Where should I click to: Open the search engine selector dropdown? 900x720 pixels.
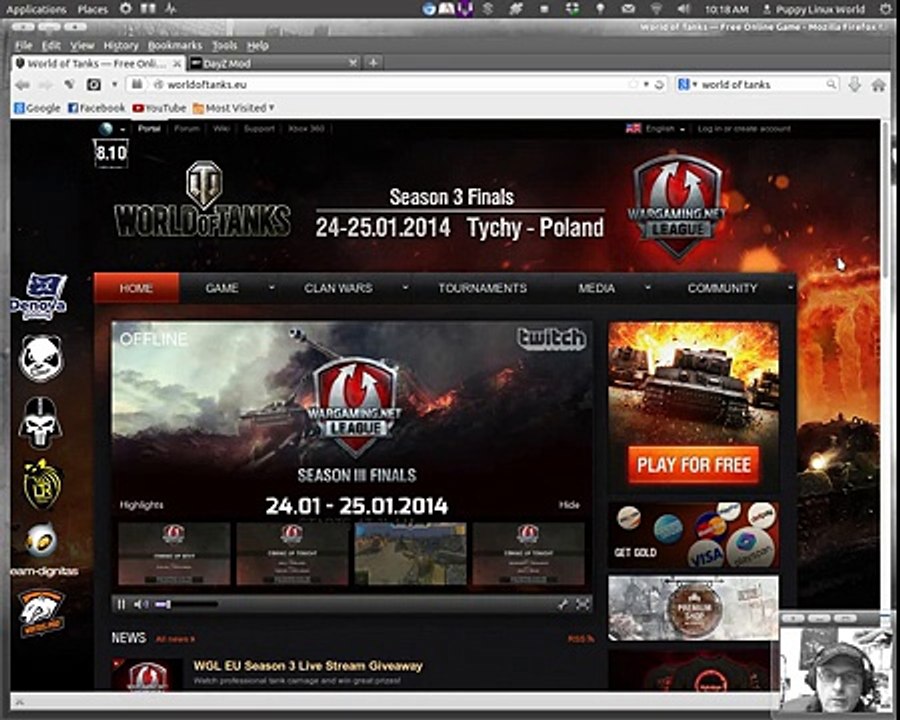coord(687,84)
